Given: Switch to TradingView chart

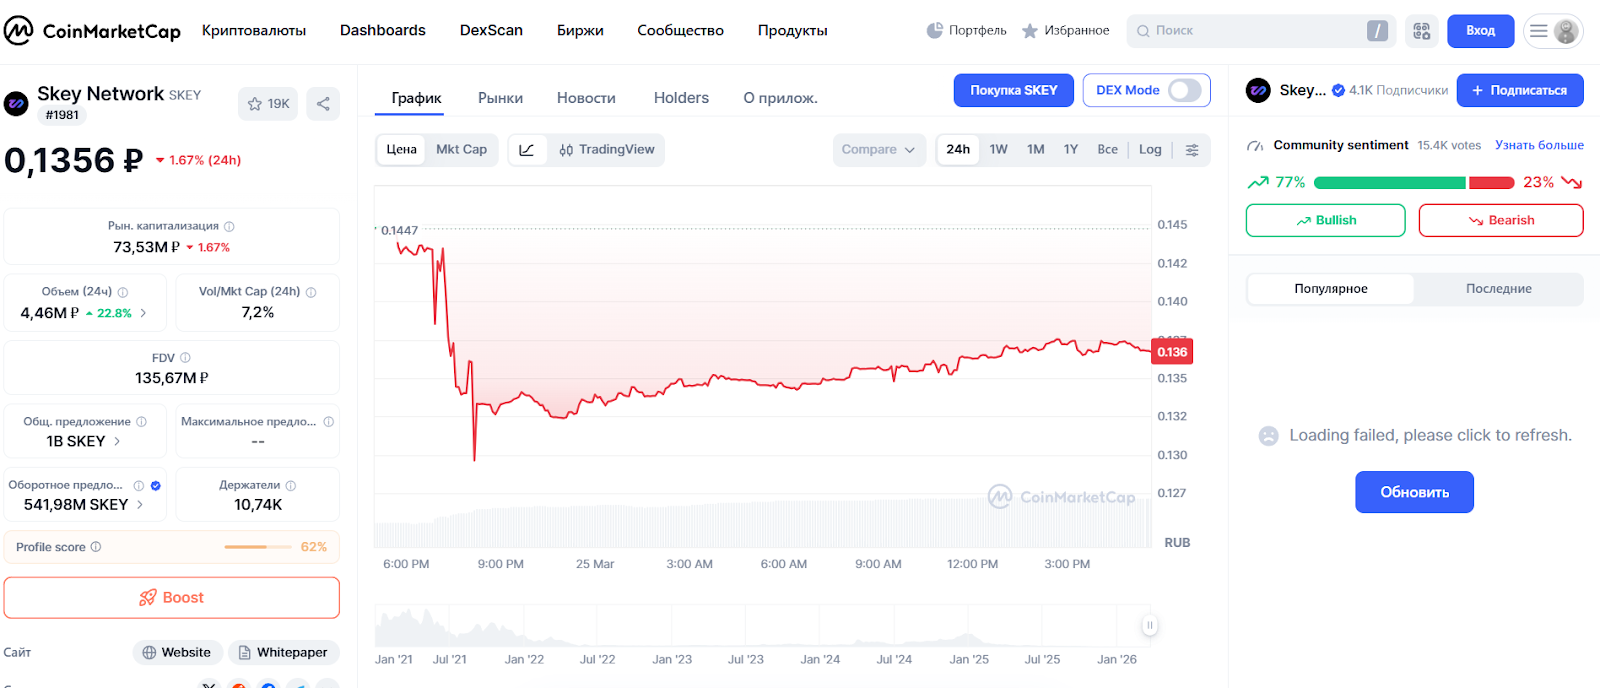Looking at the screenshot, I should click(607, 150).
